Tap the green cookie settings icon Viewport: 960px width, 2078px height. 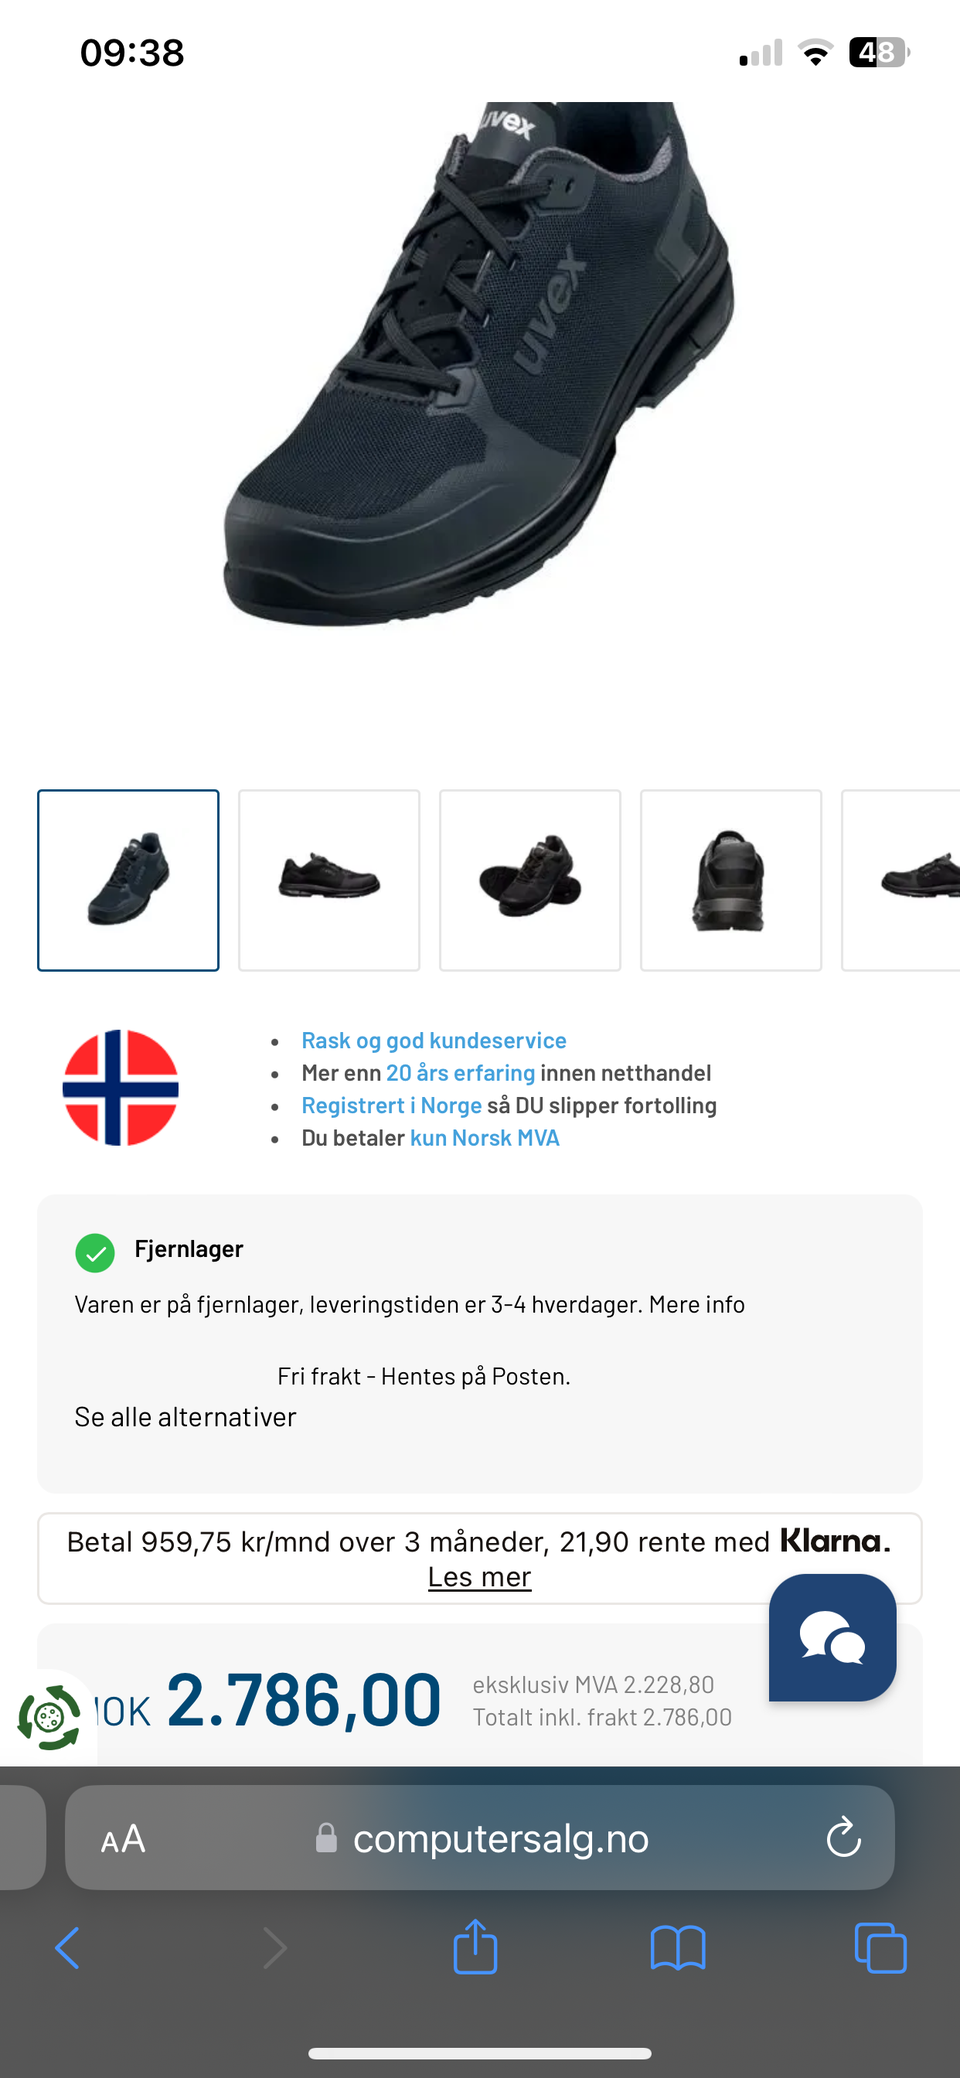point(49,1717)
